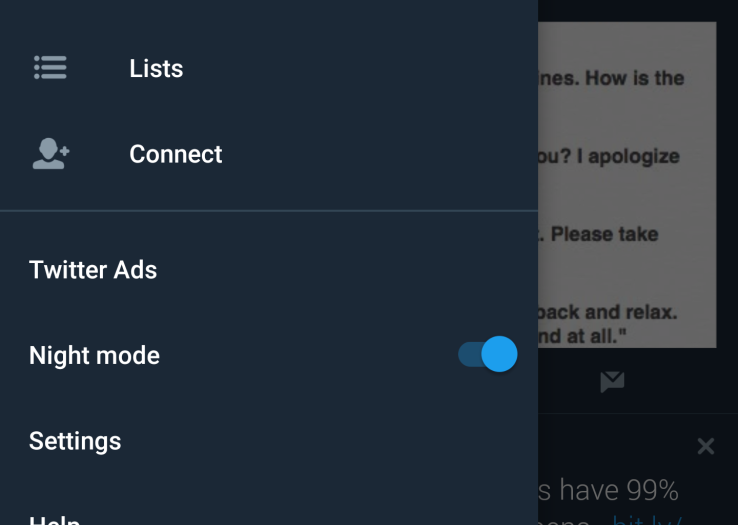Tap the Connect add-person icon
The width and height of the screenshot is (738, 525).
click(51, 153)
